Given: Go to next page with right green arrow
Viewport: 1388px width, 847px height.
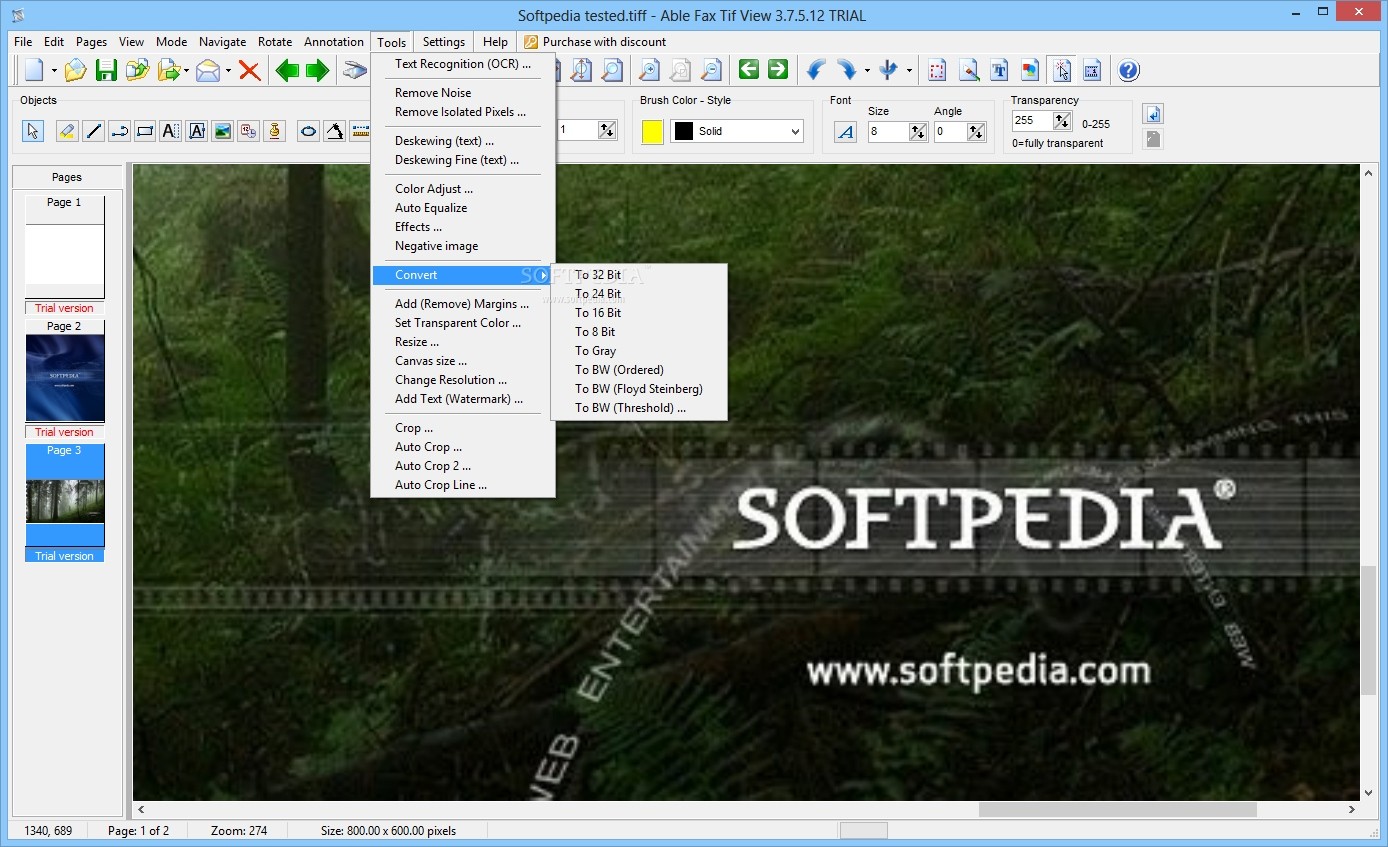Looking at the screenshot, I should pyautogui.click(x=317, y=70).
